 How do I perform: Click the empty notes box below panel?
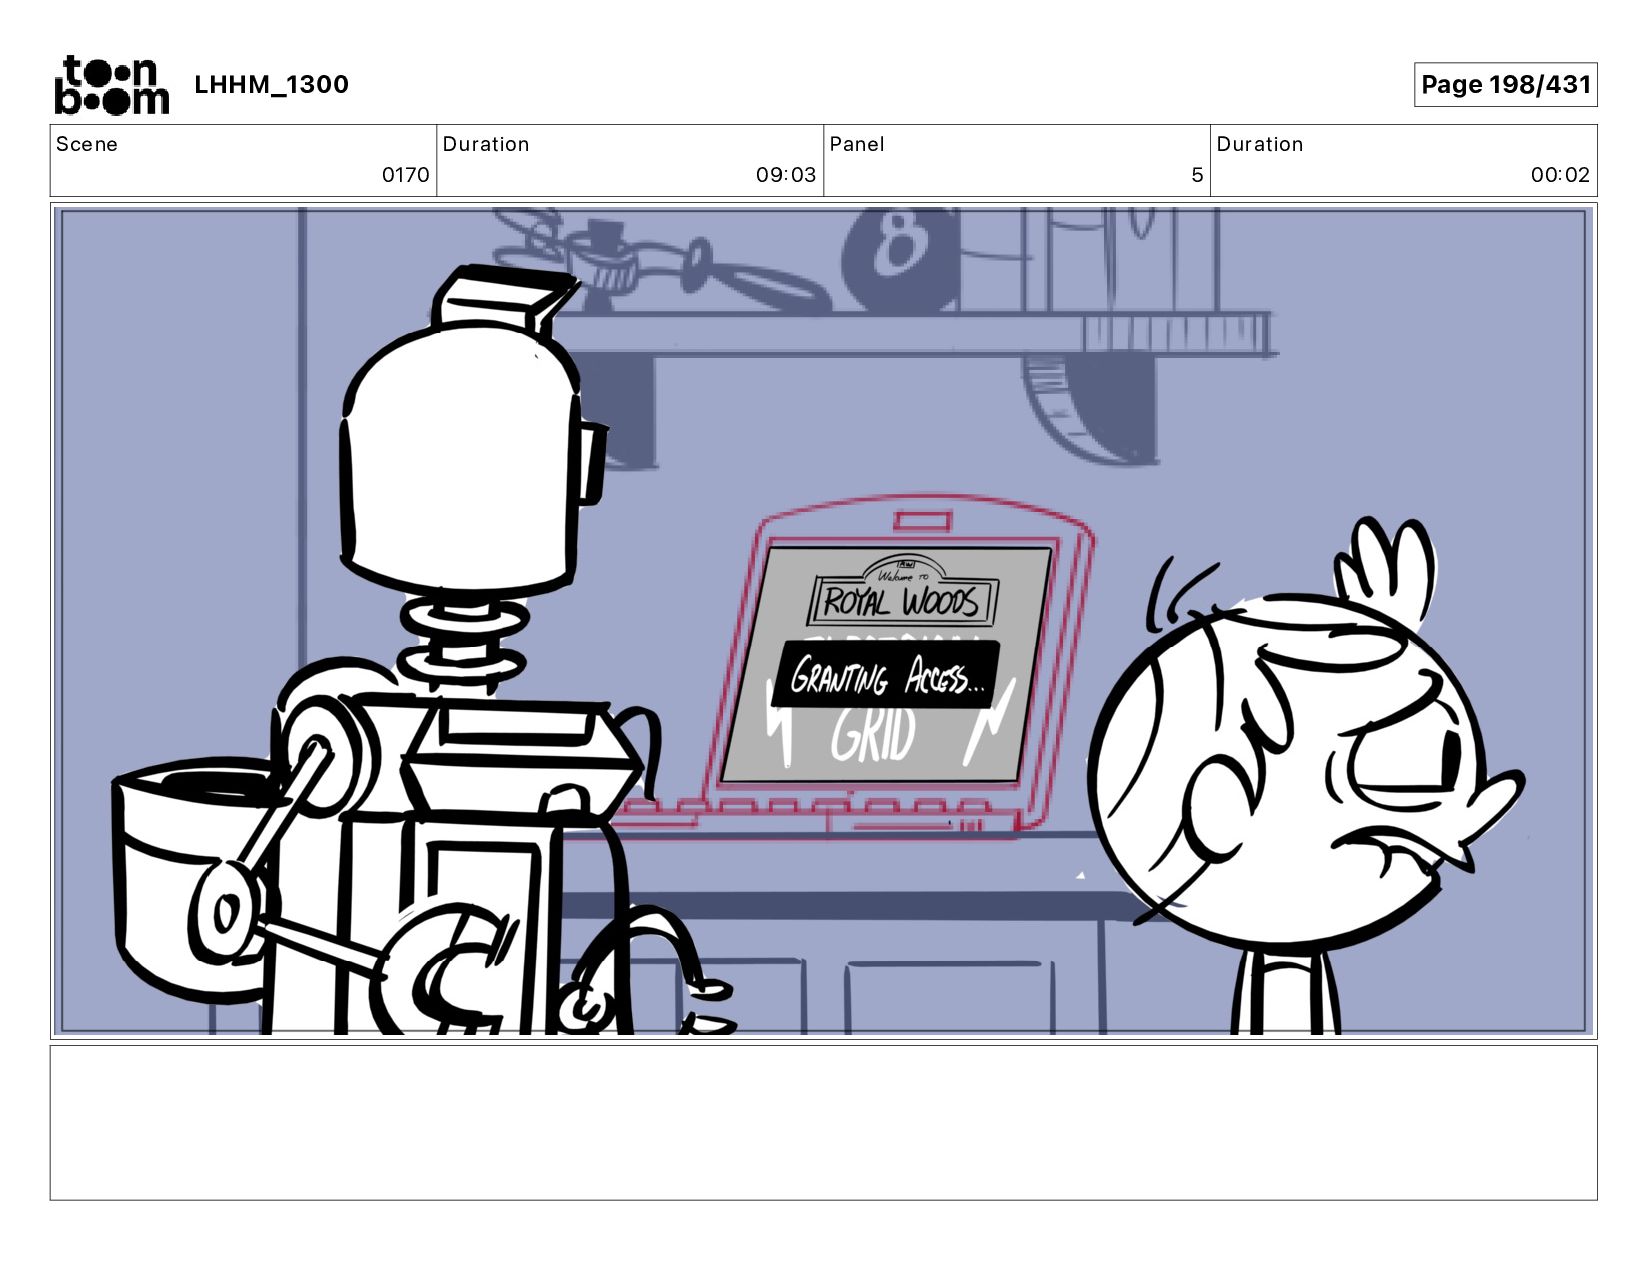tap(824, 1122)
